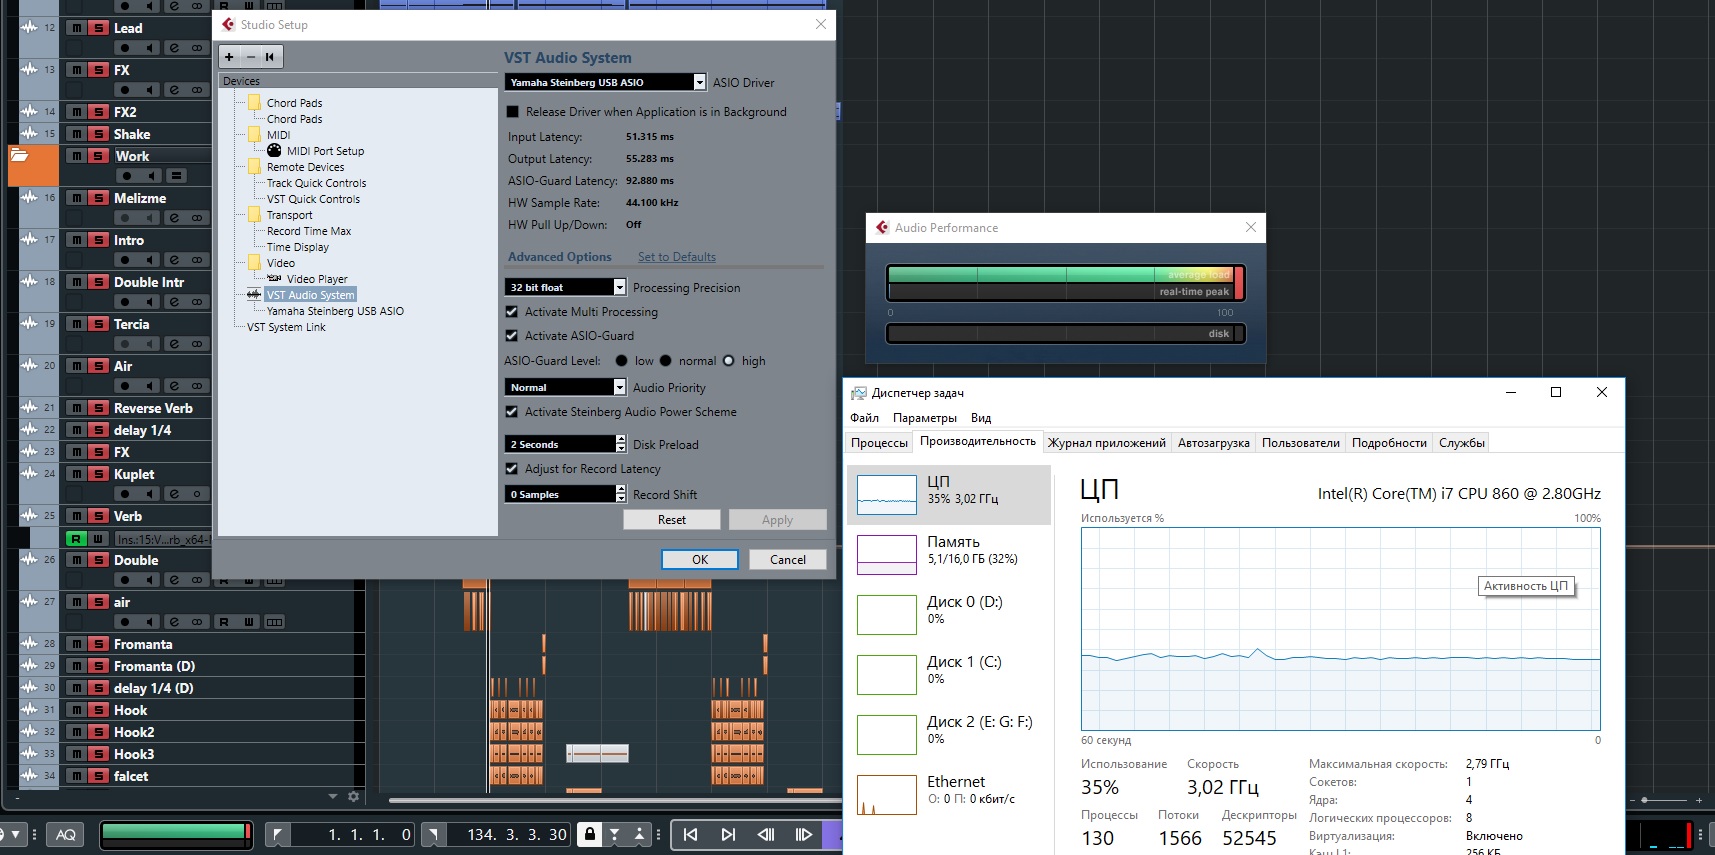Confirm Studio Setup with OK
The image size is (1715, 855).
(x=700, y=560)
